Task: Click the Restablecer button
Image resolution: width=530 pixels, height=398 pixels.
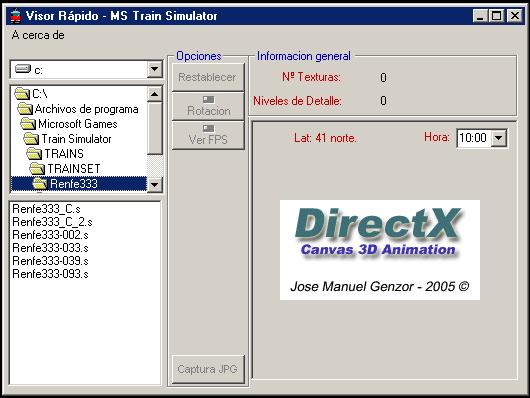Action: click(x=208, y=77)
